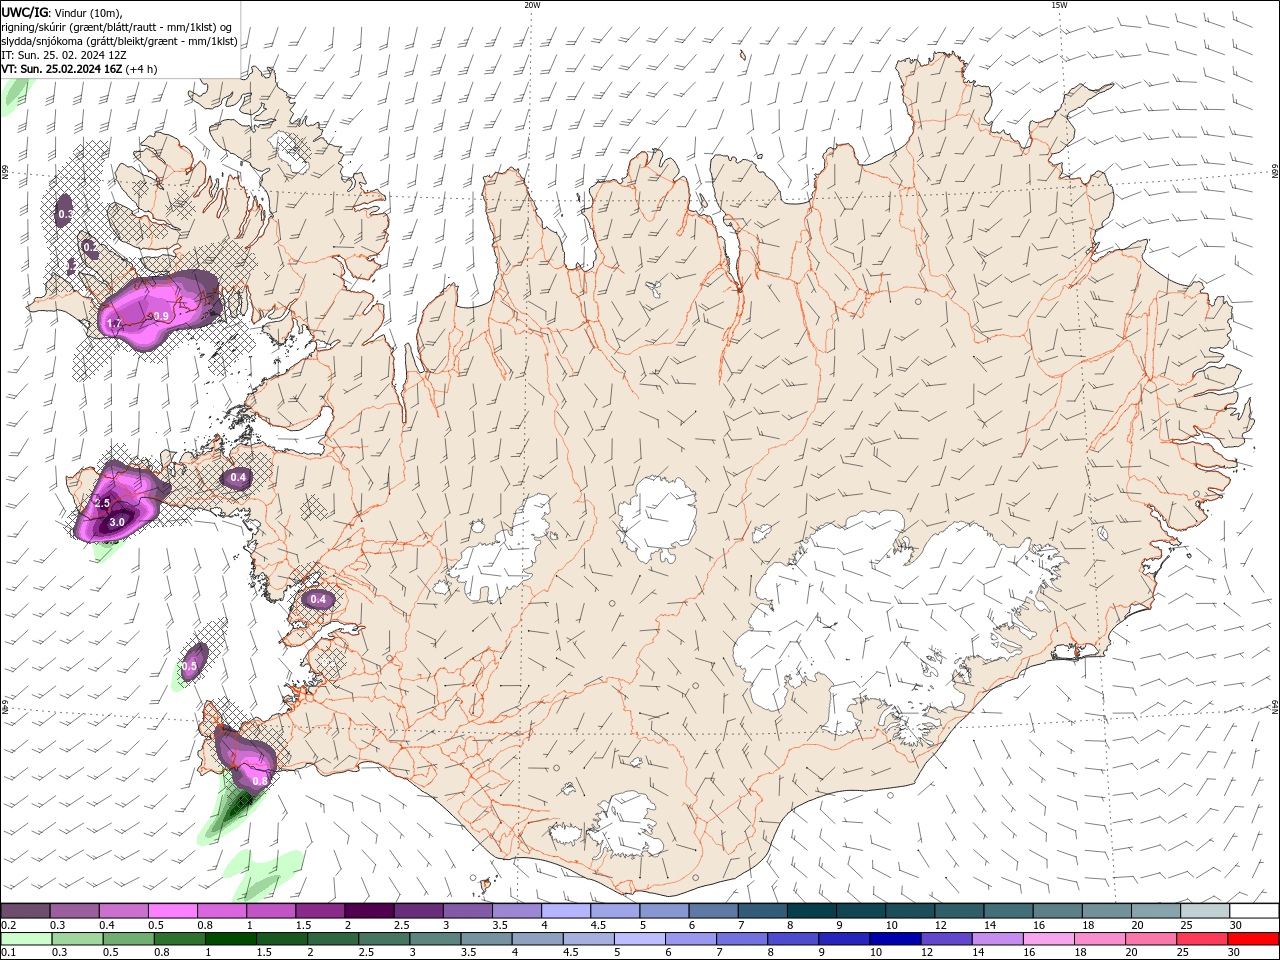This screenshot has height=960, width=1280.
Task: Click the lower-row pale green swatch labeled 0.1
Action: (x=25, y=939)
